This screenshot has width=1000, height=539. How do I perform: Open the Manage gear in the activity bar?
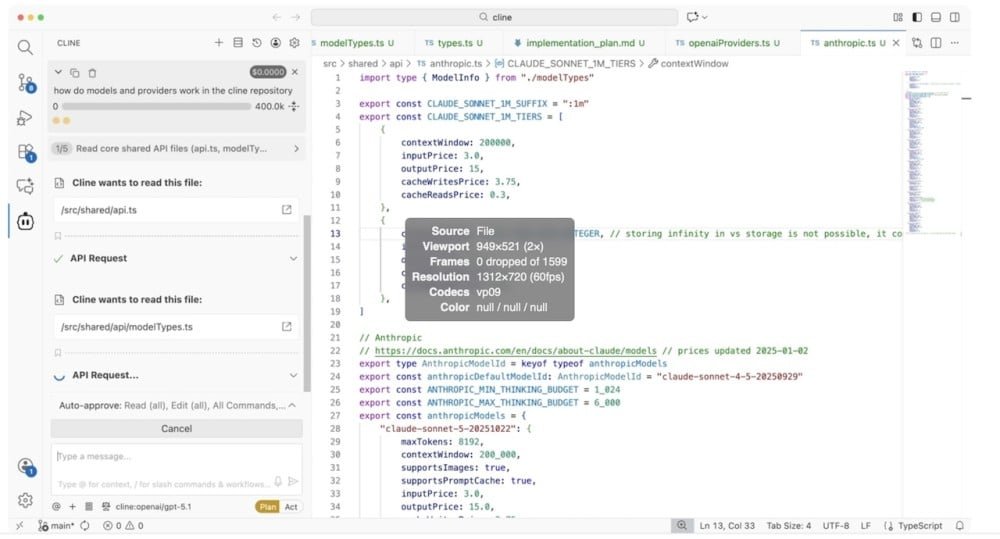click(25, 500)
